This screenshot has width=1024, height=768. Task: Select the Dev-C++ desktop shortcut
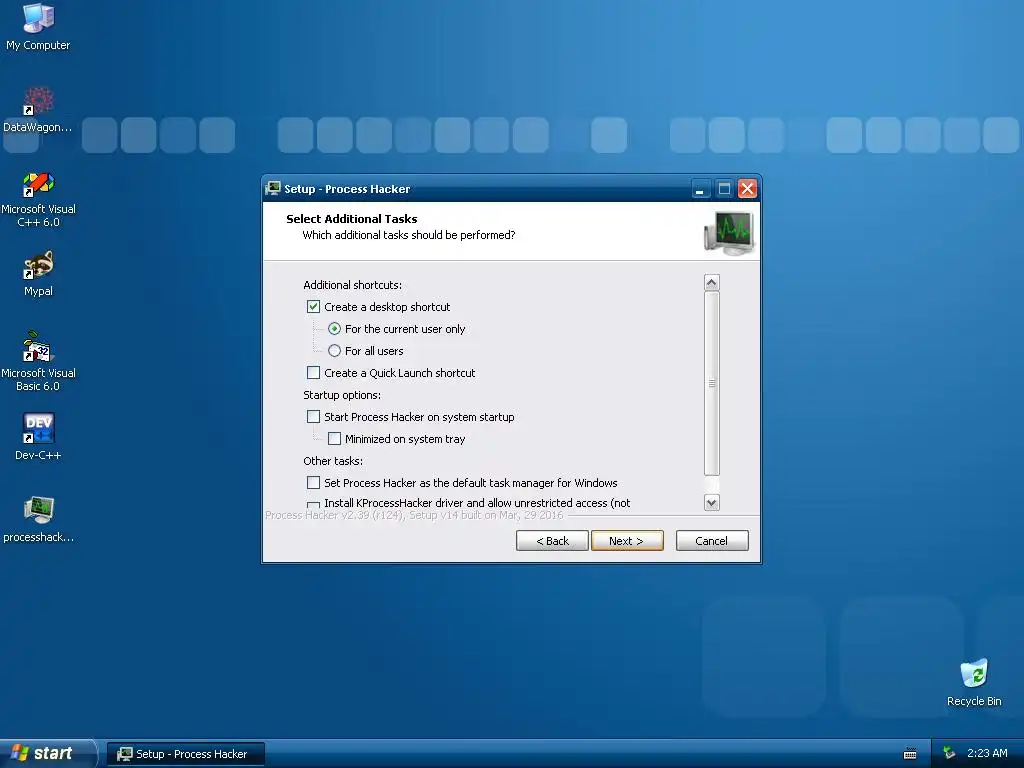[x=38, y=436]
